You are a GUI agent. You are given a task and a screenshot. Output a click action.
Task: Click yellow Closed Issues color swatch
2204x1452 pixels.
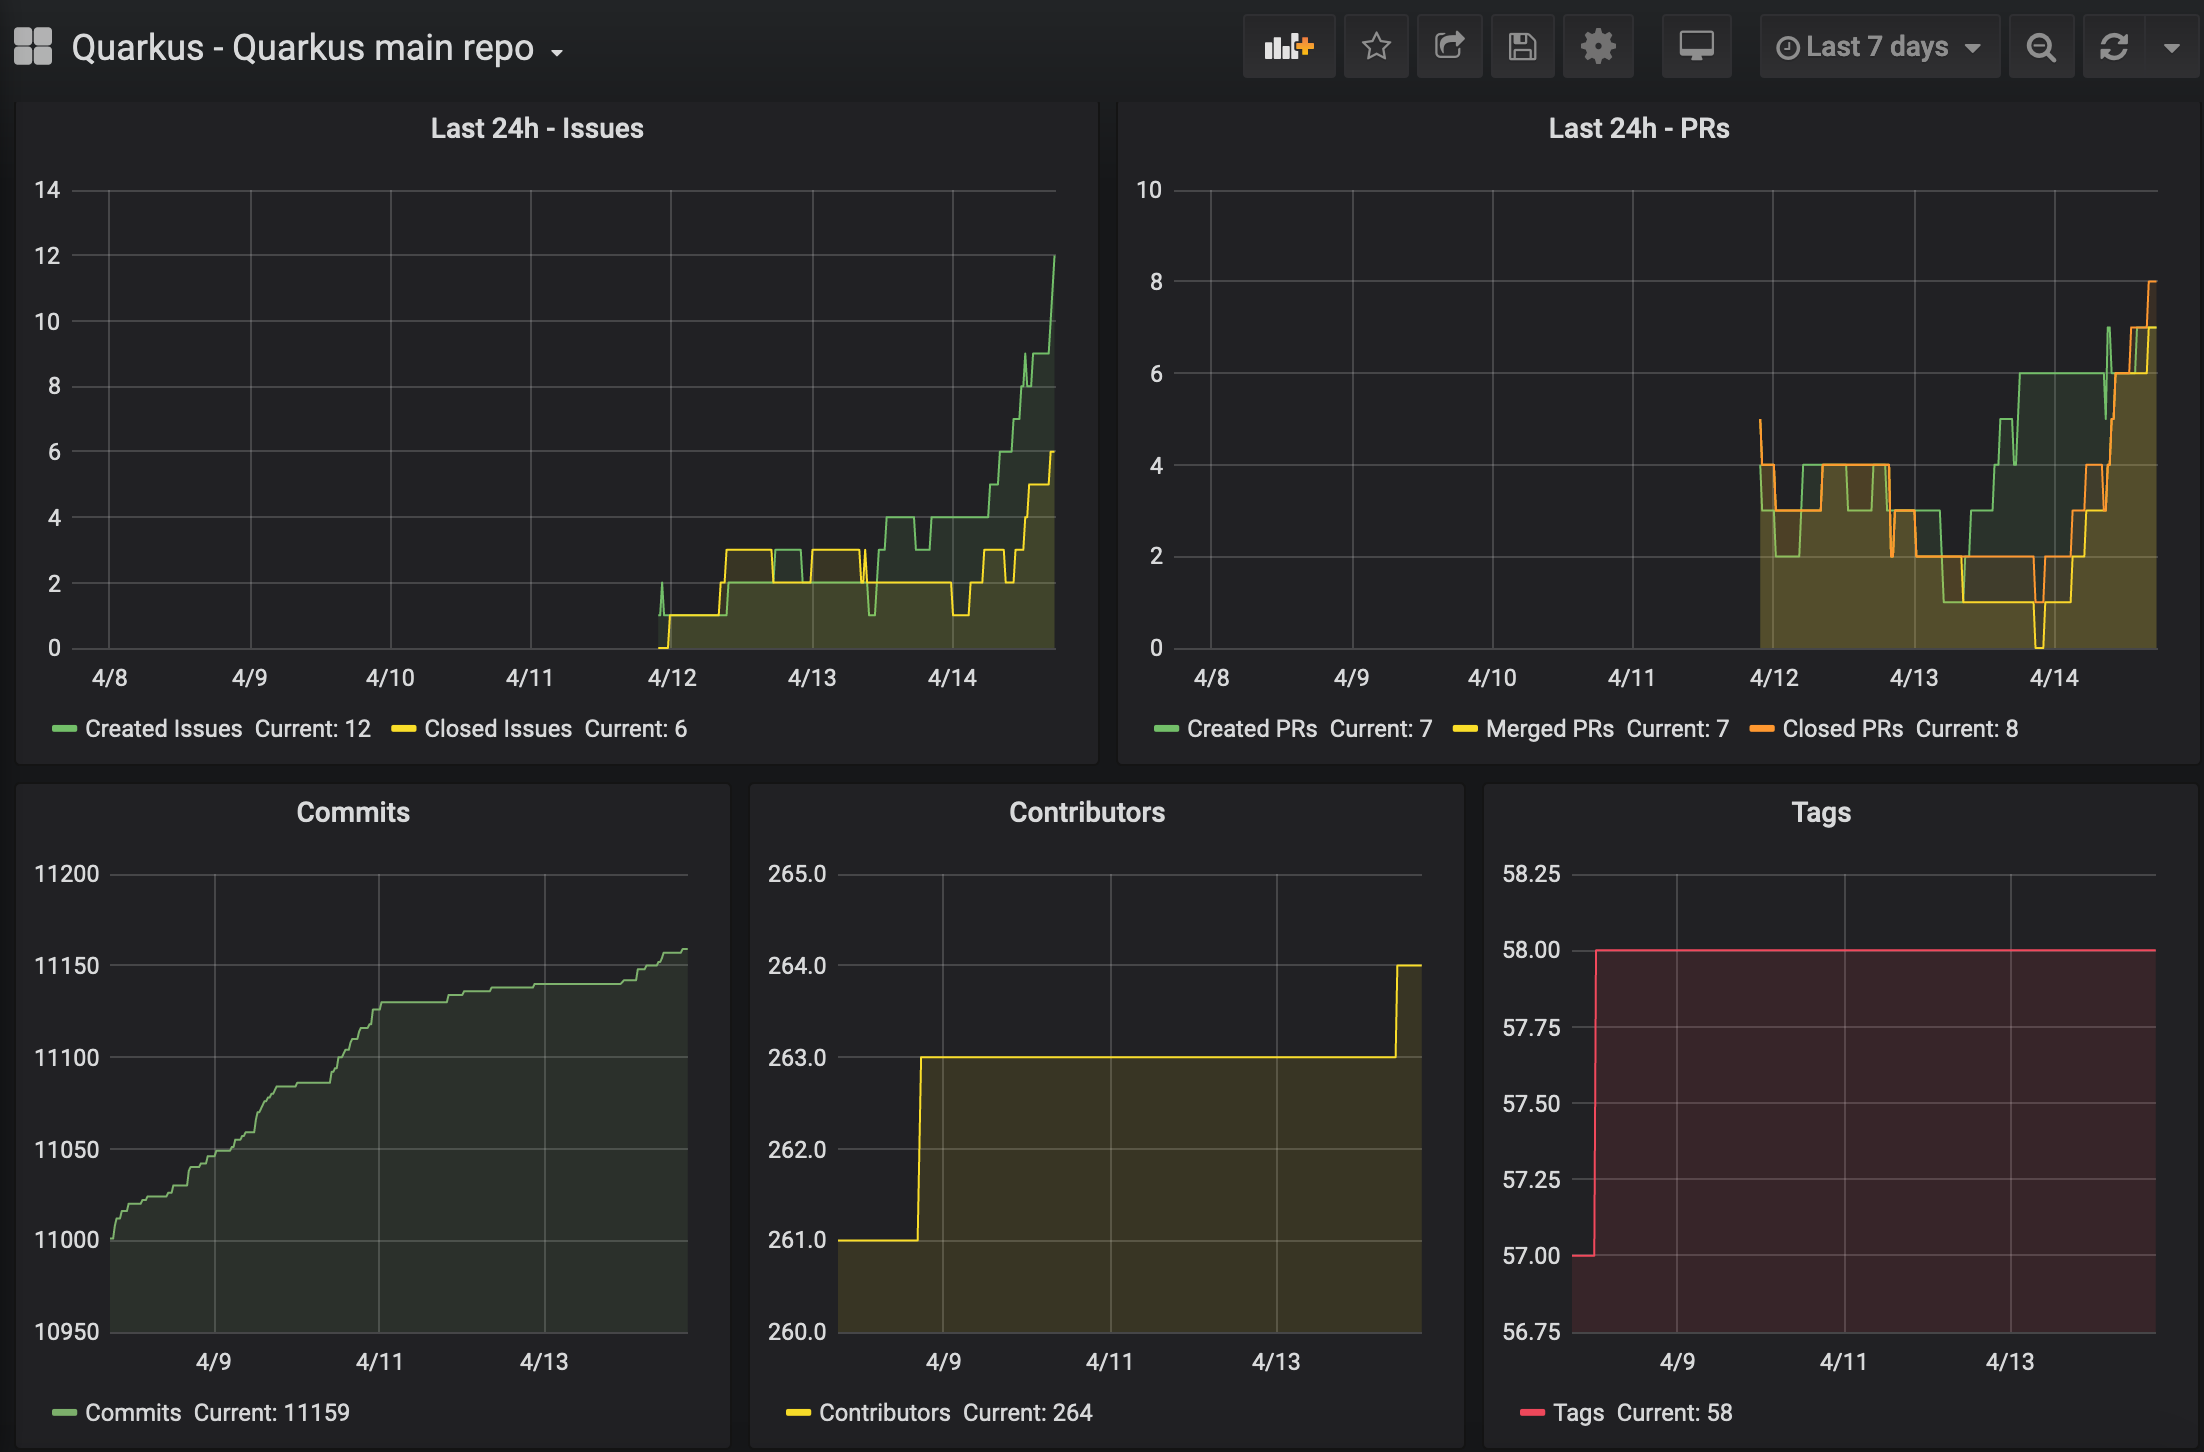pos(403,729)
